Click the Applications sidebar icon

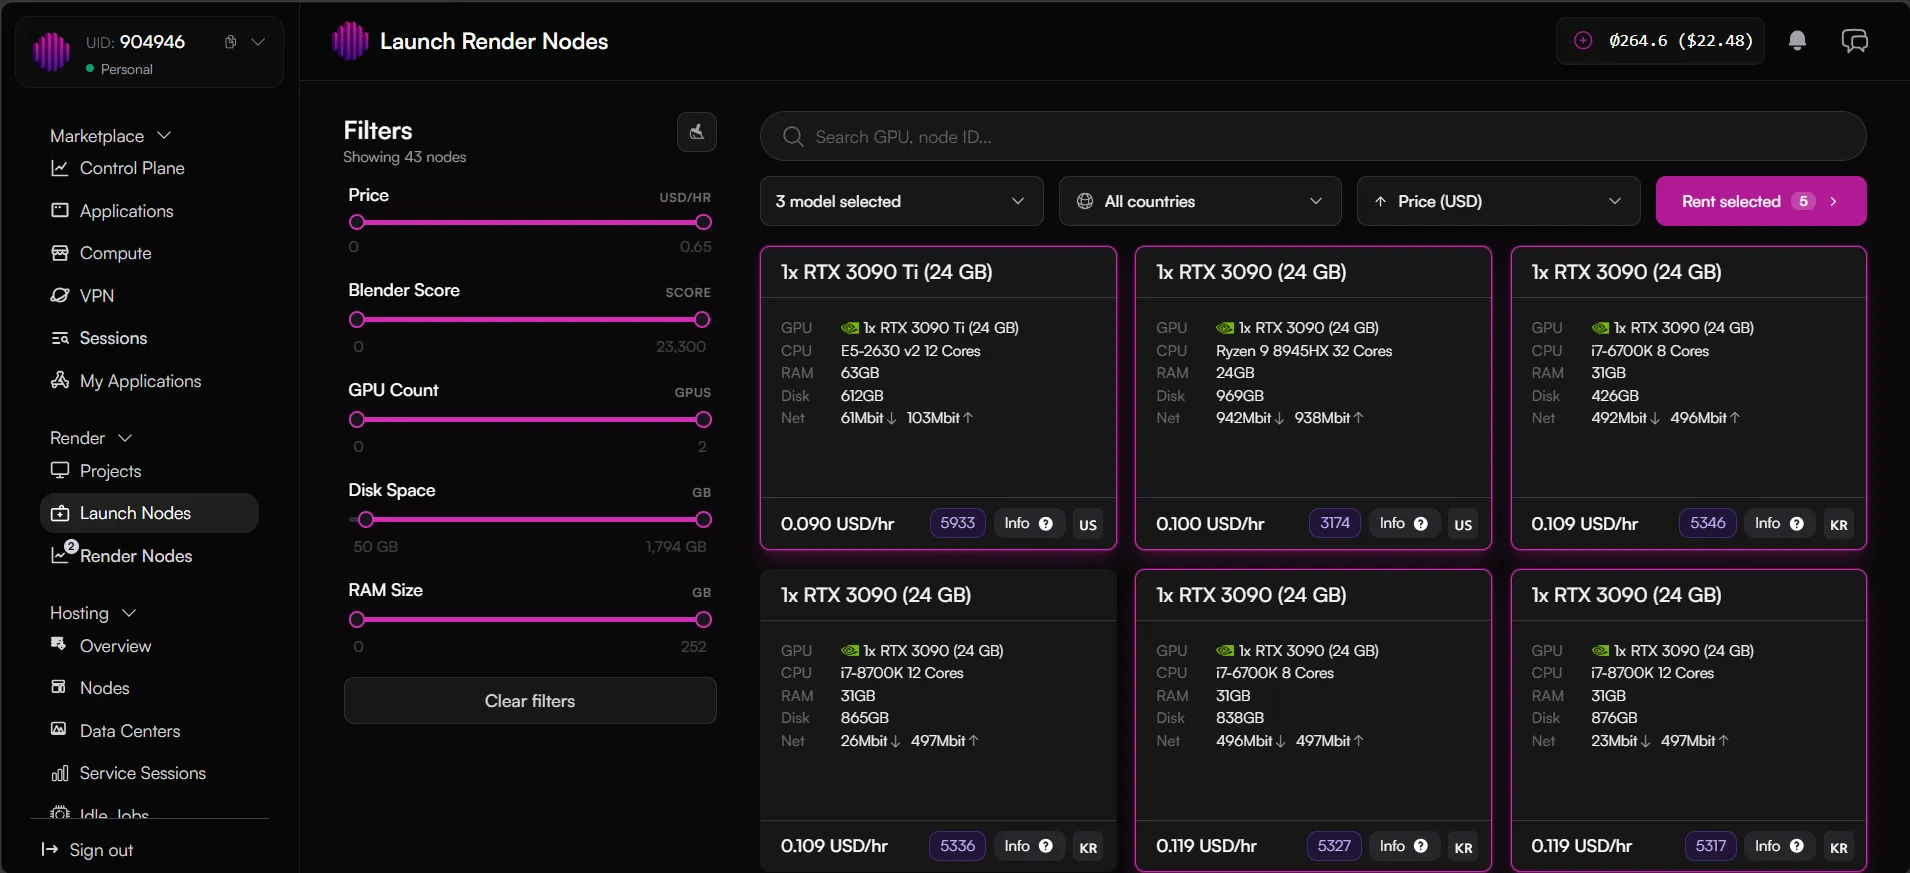tap(60, 211)
